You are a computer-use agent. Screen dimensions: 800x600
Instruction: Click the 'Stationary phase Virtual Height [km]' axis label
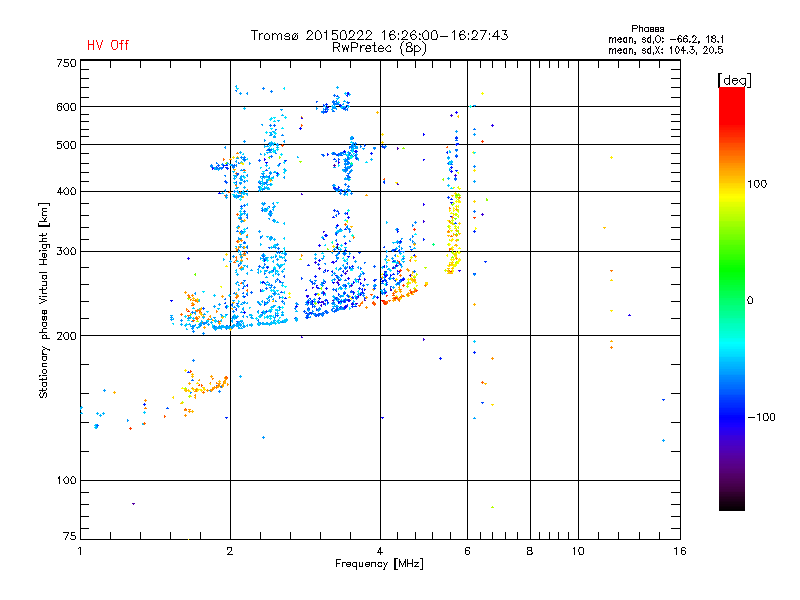pyautogui.click(x=44, y=300)
